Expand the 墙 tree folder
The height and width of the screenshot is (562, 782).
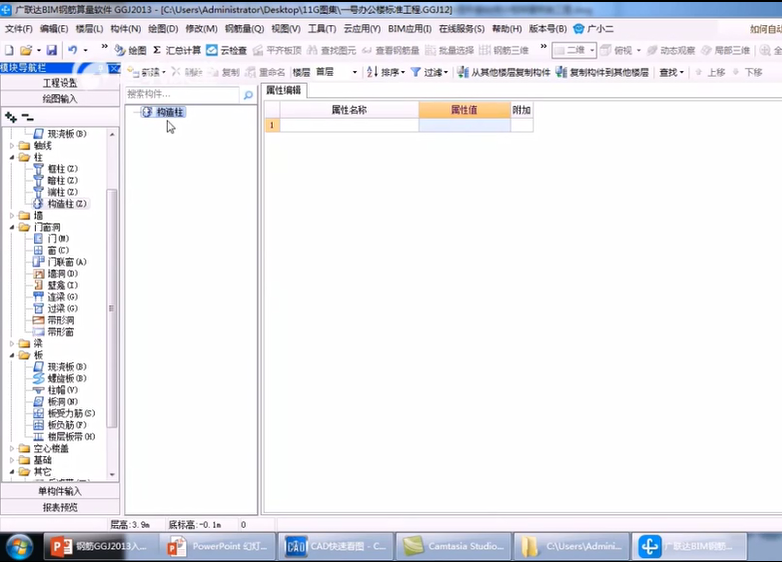(x=12, y=215)
